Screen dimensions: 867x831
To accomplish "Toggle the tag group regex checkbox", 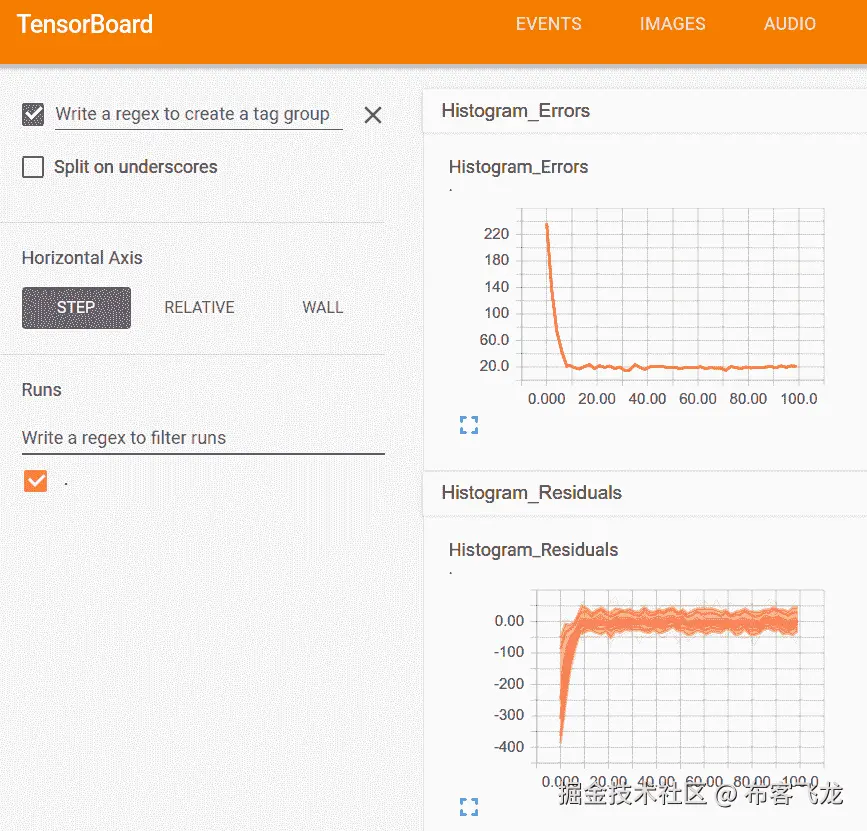I will click(x=33, y=114).
